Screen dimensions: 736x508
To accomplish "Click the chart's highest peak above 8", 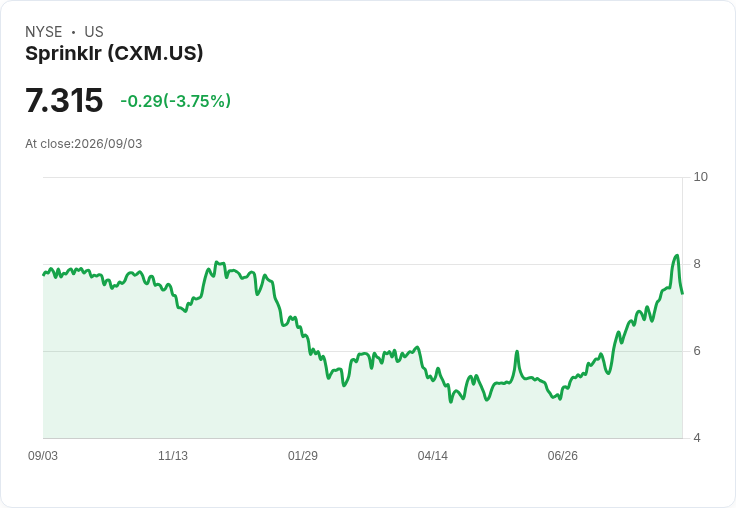I will pos(677,255).
